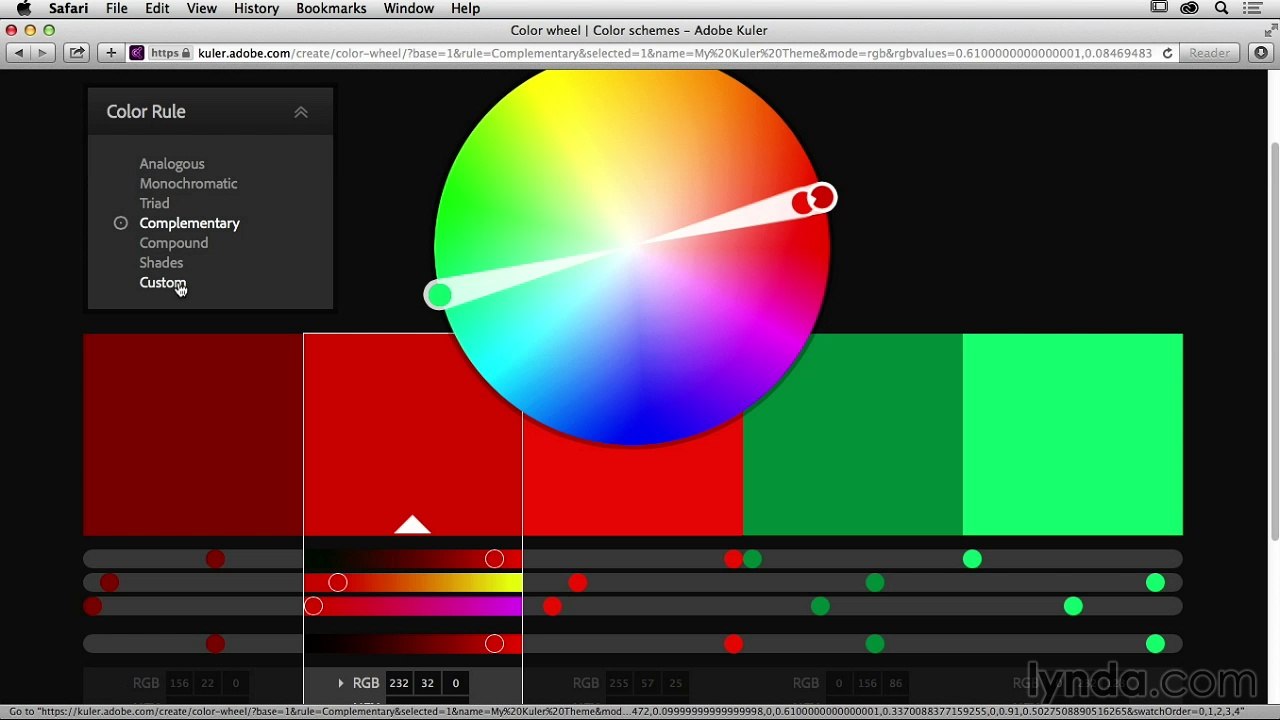This screenshot has width=1280, height=720.
Task: Open the Safari share button
Action: click(x=77, y=53)
